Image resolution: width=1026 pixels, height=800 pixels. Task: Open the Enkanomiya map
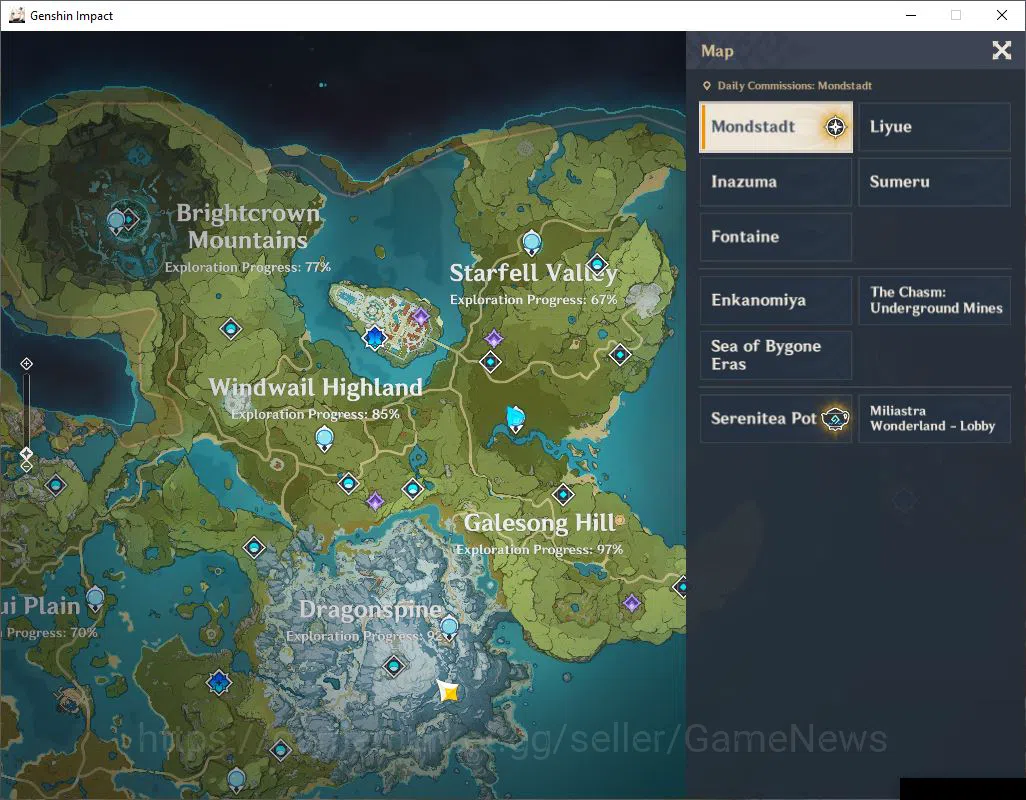point(776,300)
